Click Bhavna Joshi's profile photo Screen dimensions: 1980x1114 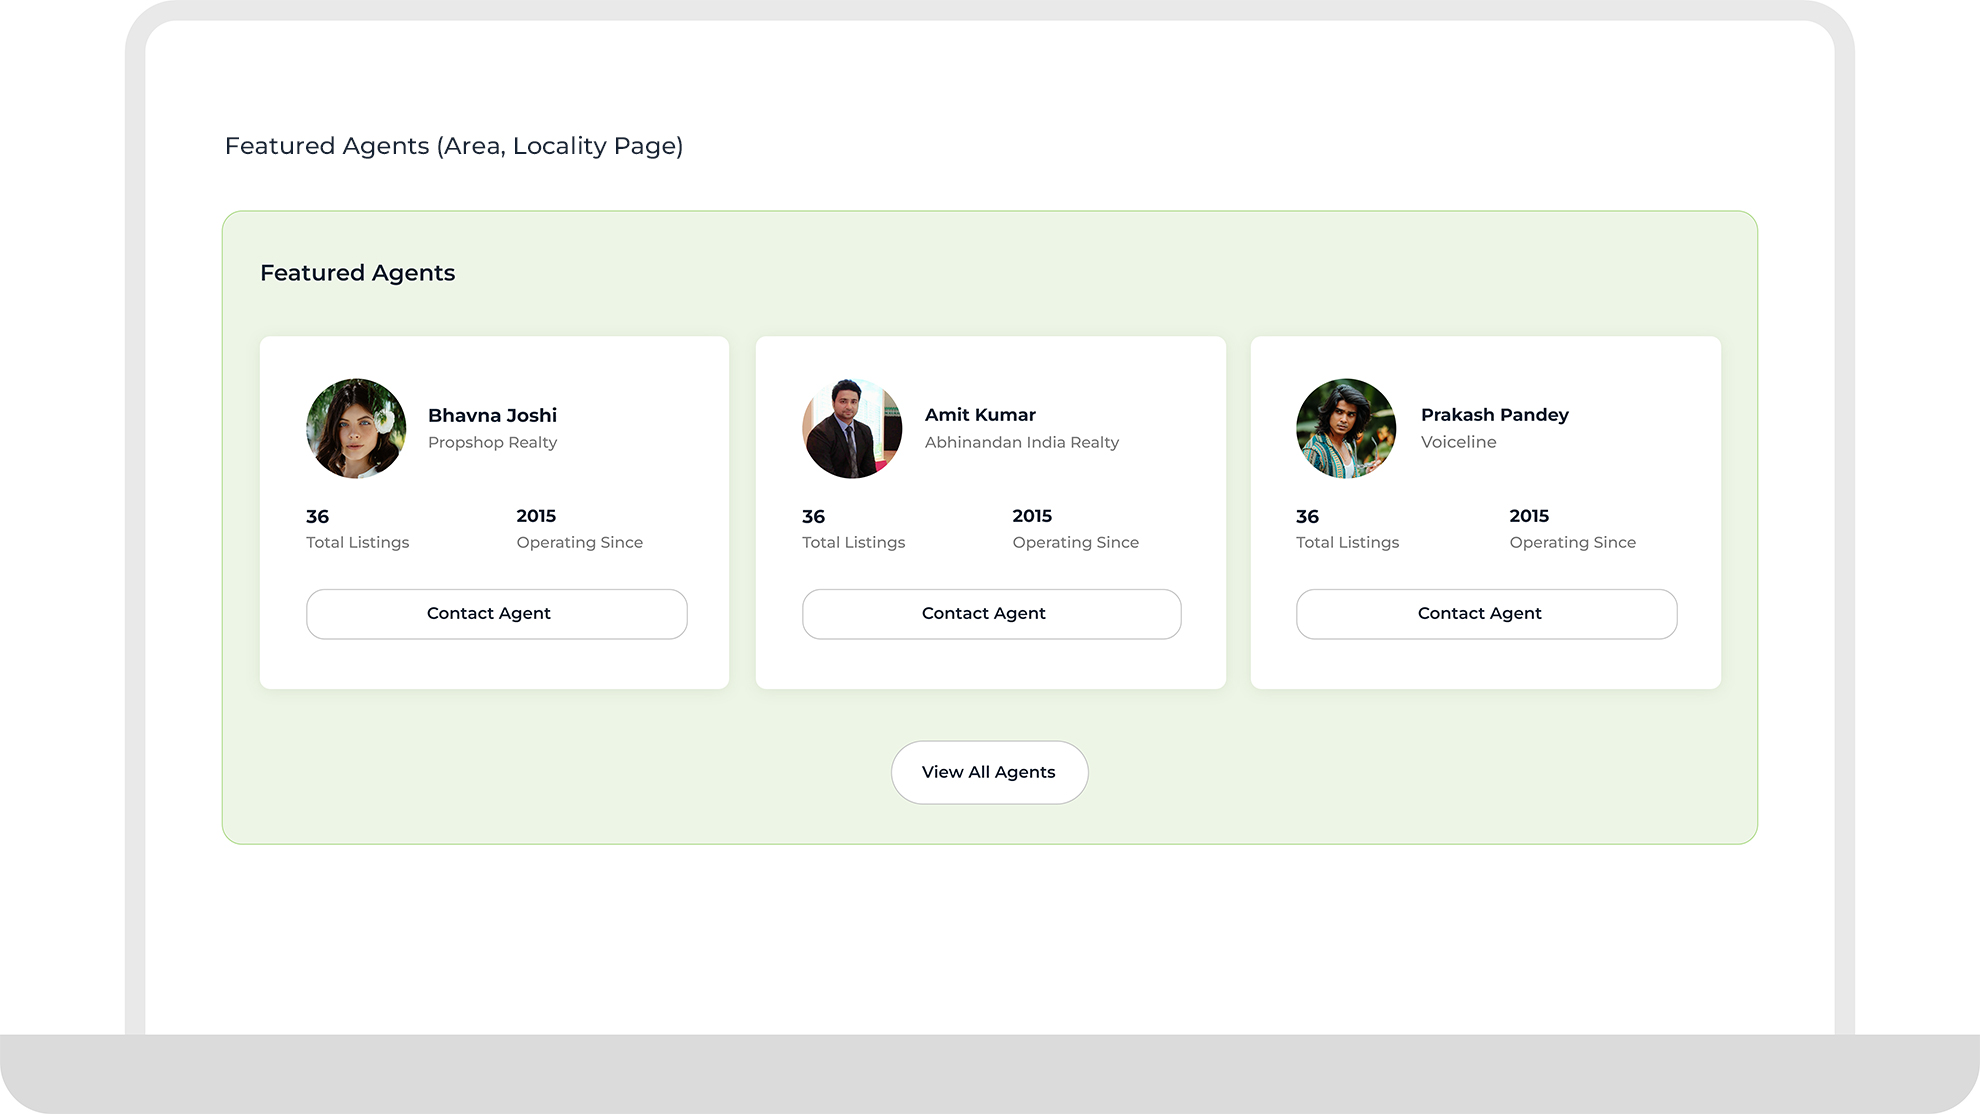[x=356, y=428]
